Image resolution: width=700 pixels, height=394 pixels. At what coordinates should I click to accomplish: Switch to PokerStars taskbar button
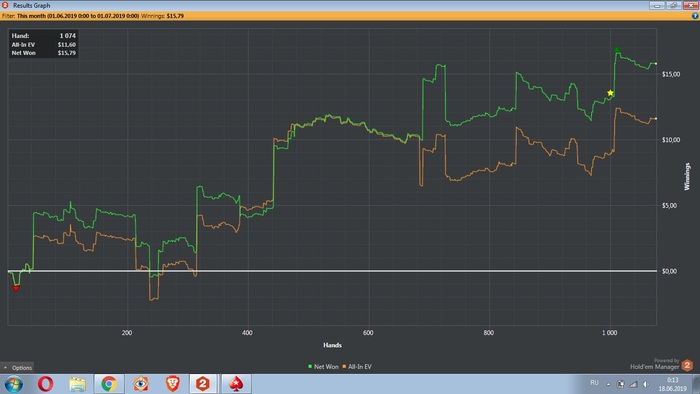click(236, 384)
